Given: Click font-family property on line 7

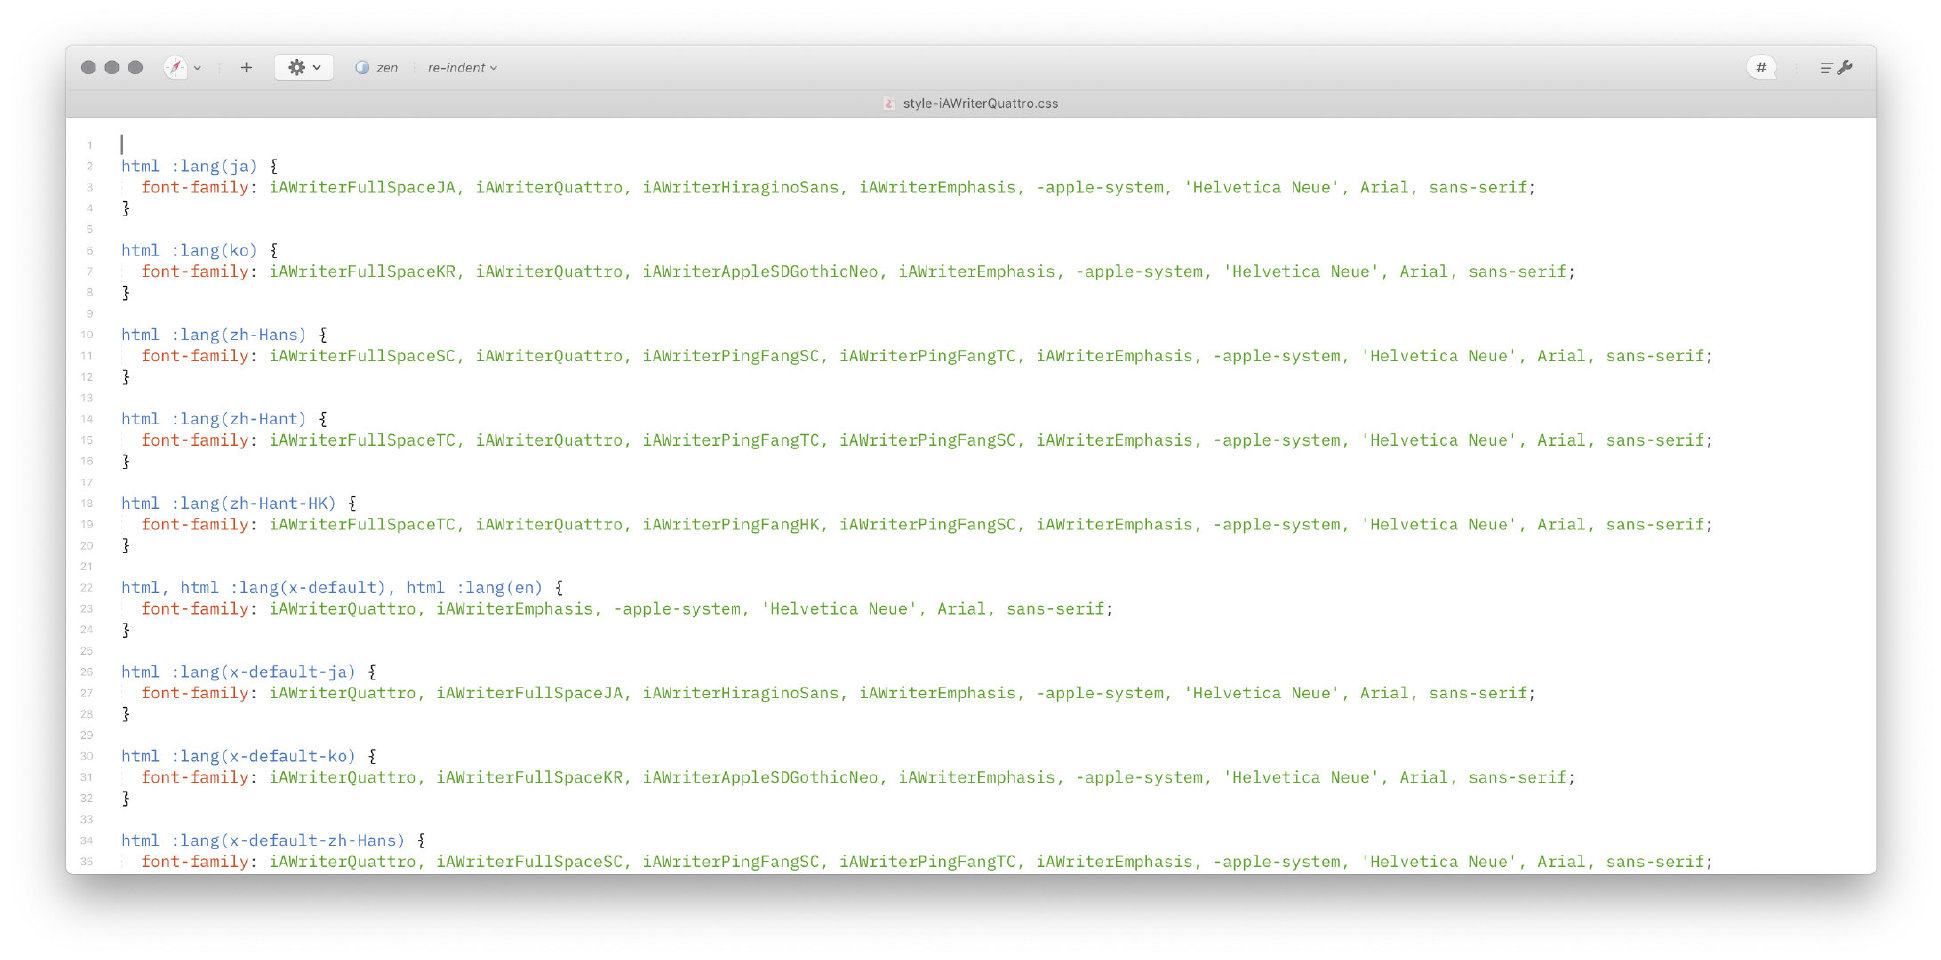Looking at the screenshot, I should (x=194, y=271).
